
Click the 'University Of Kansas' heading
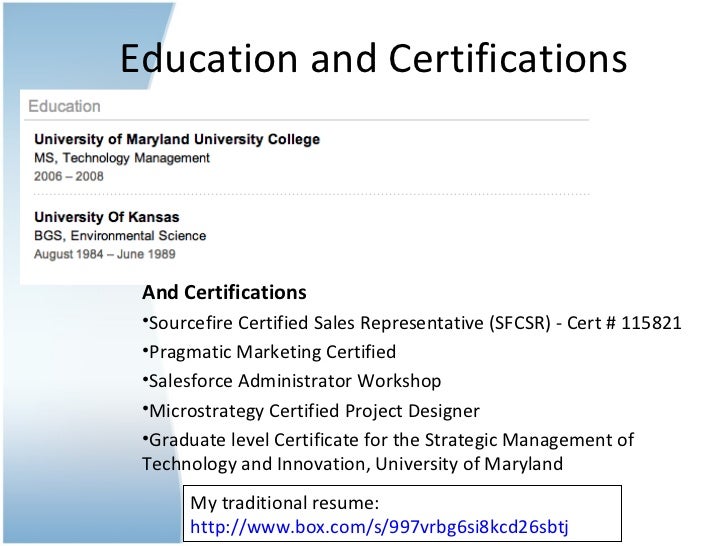(107, 217)
